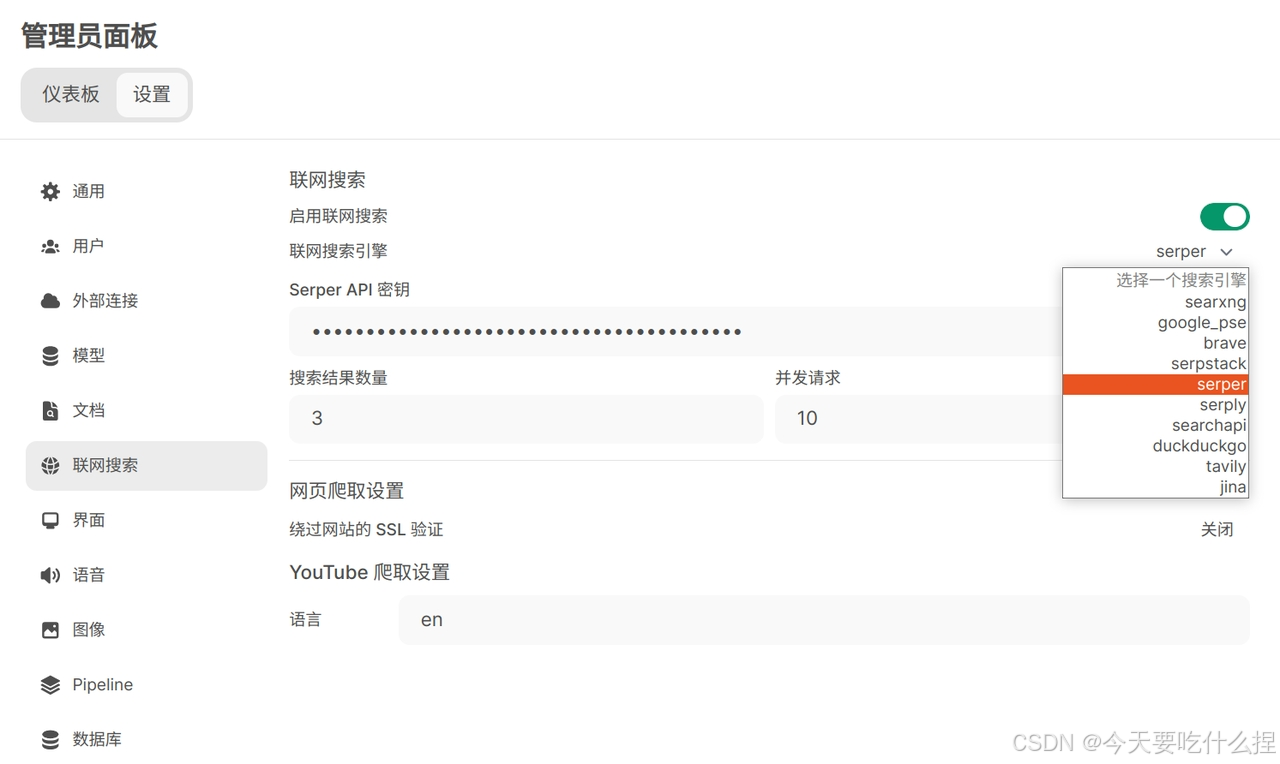This screenshot has height=764, width=1280.
Task: Click the YouTube 语言 field showing en
Action: 824,620
